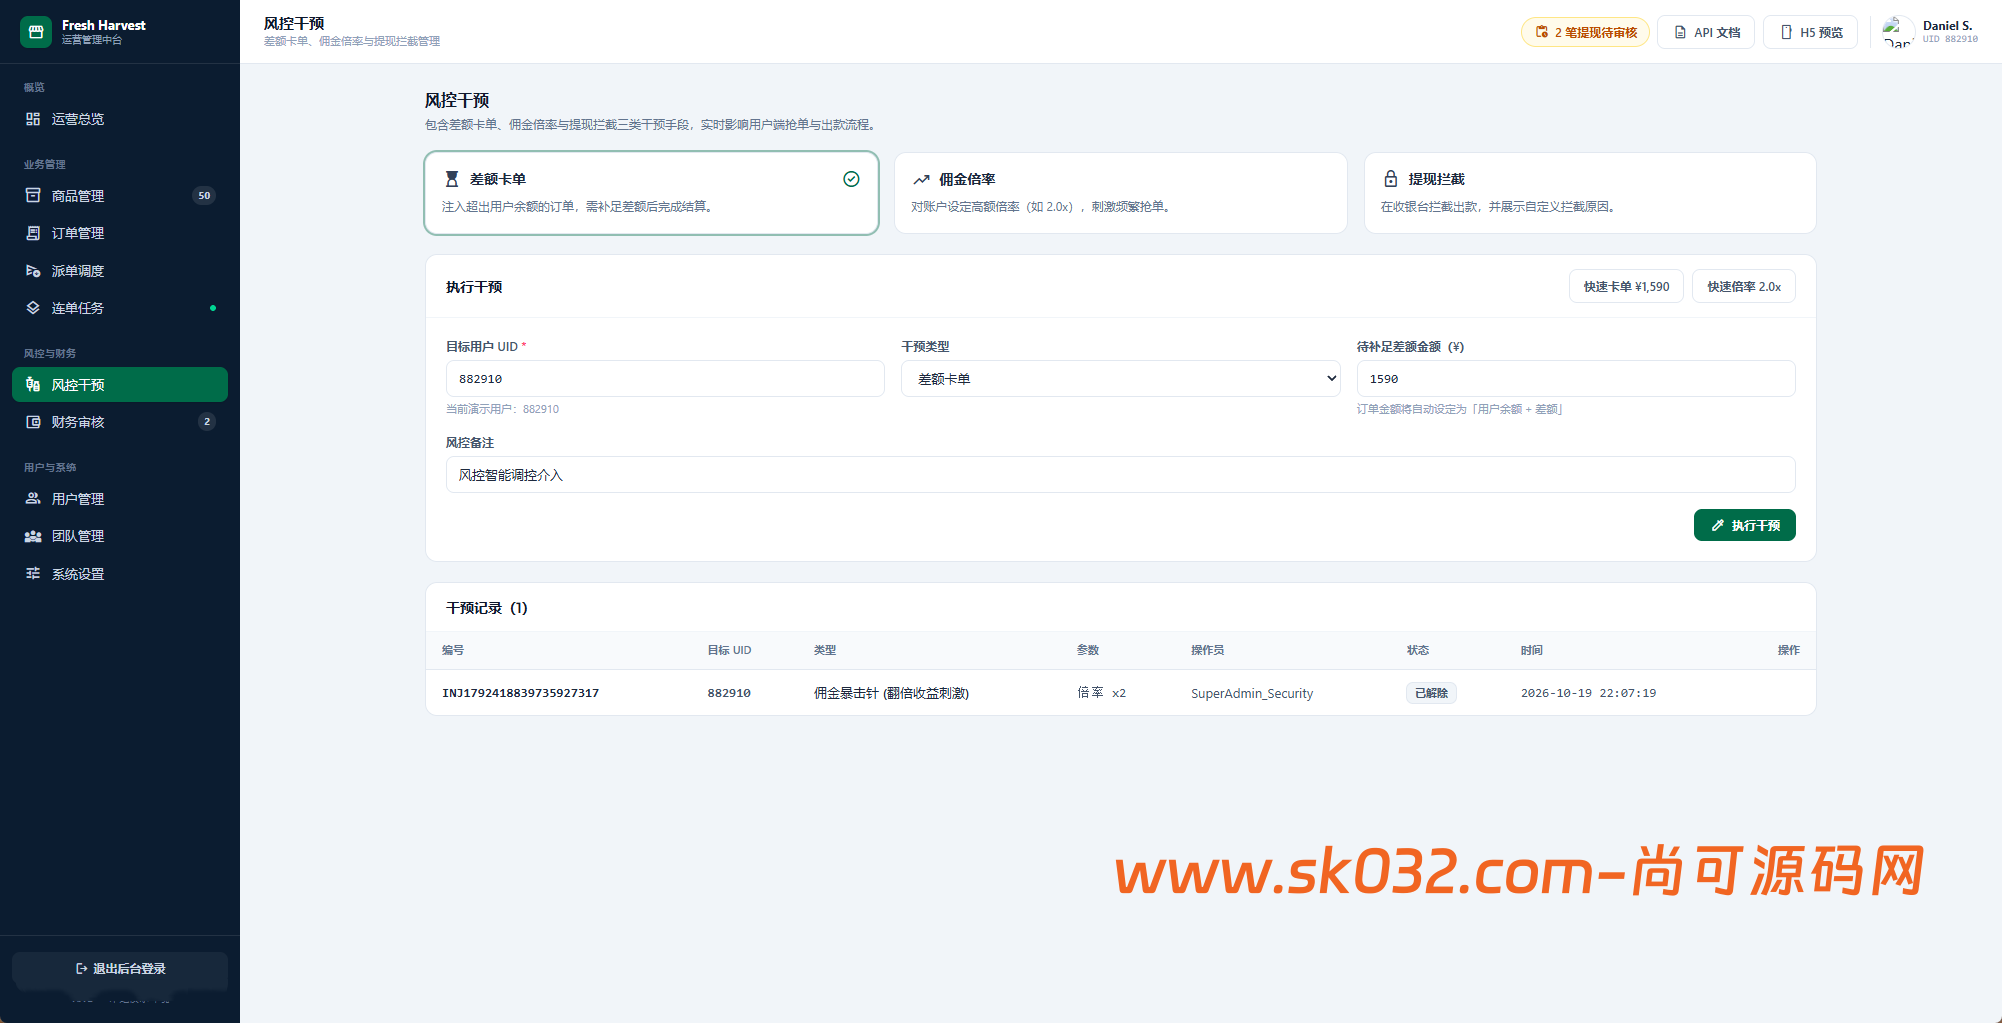
Task: Open 财务审核 menu label
Action: 78,422
